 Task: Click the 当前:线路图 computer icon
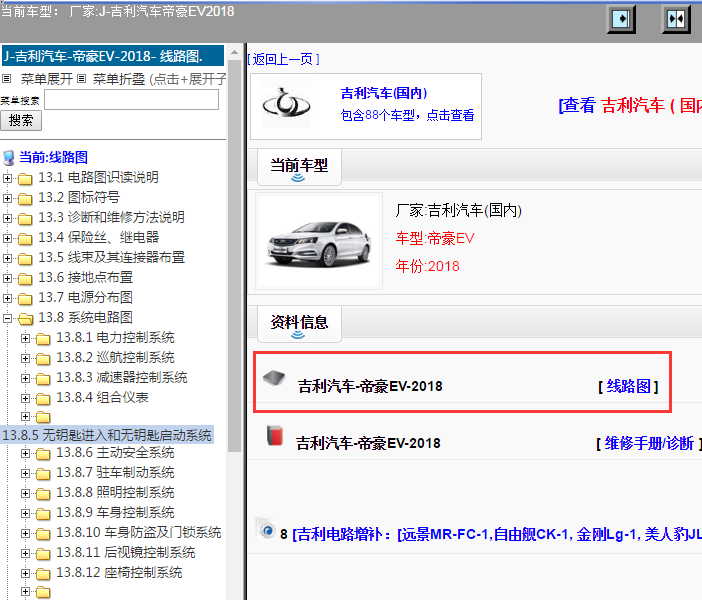tap(9, 158)
